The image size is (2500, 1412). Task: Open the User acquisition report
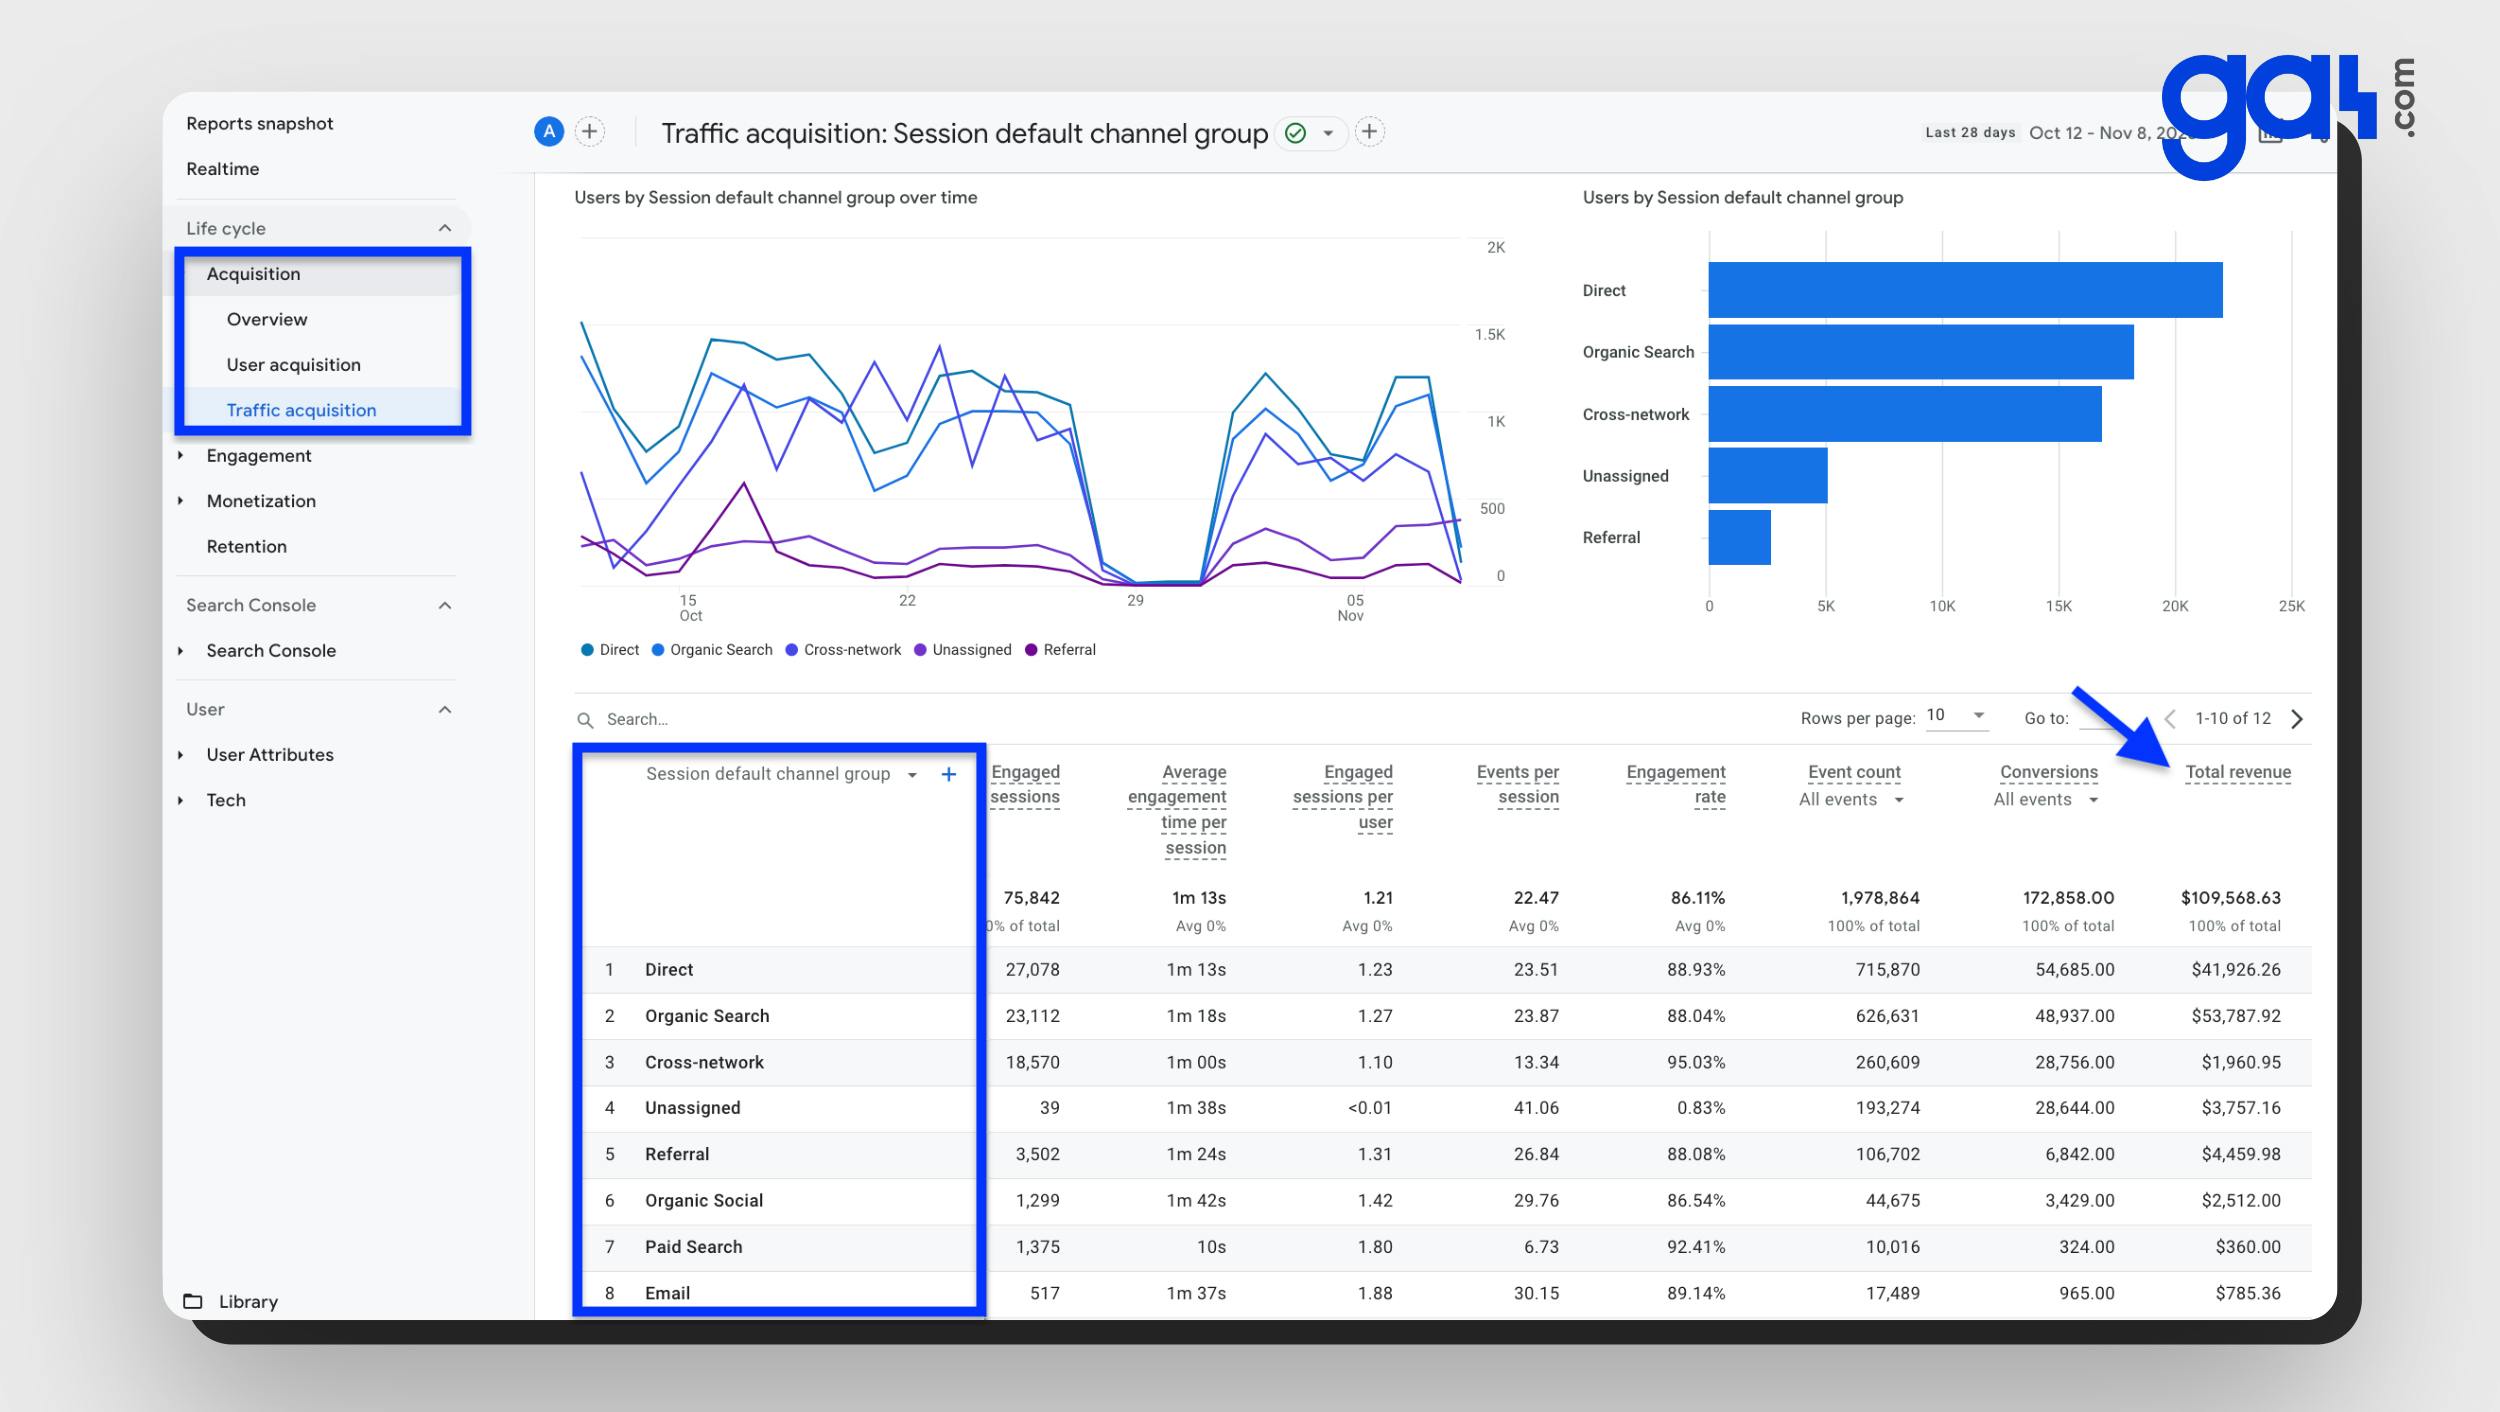click(x=294, y=365)
